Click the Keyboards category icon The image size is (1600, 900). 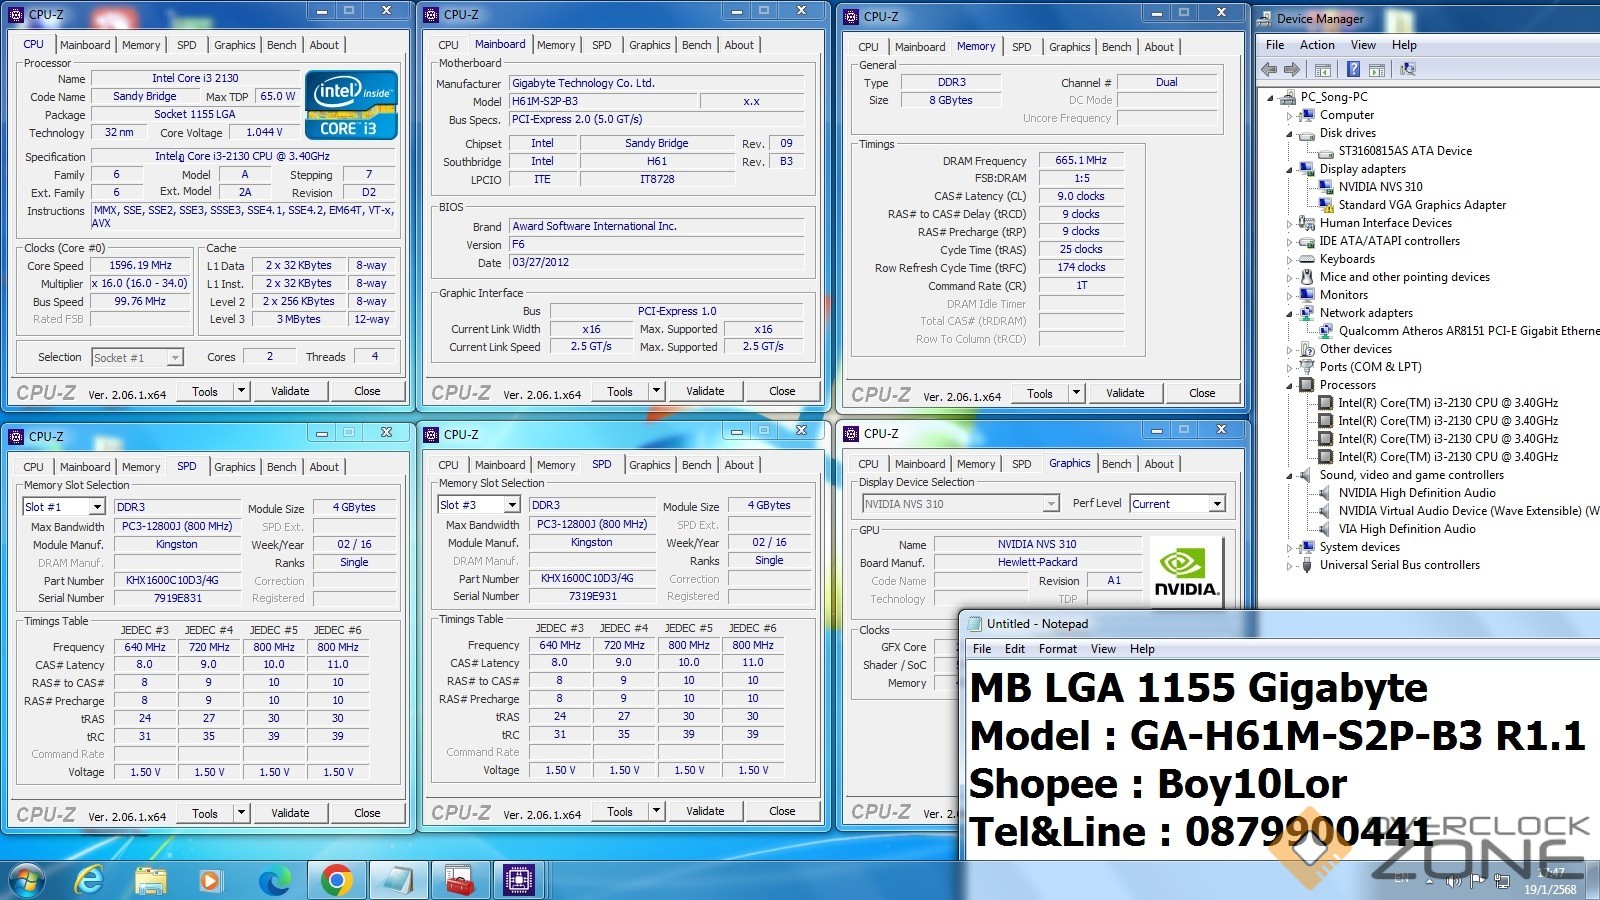[x=1306, y=259]
